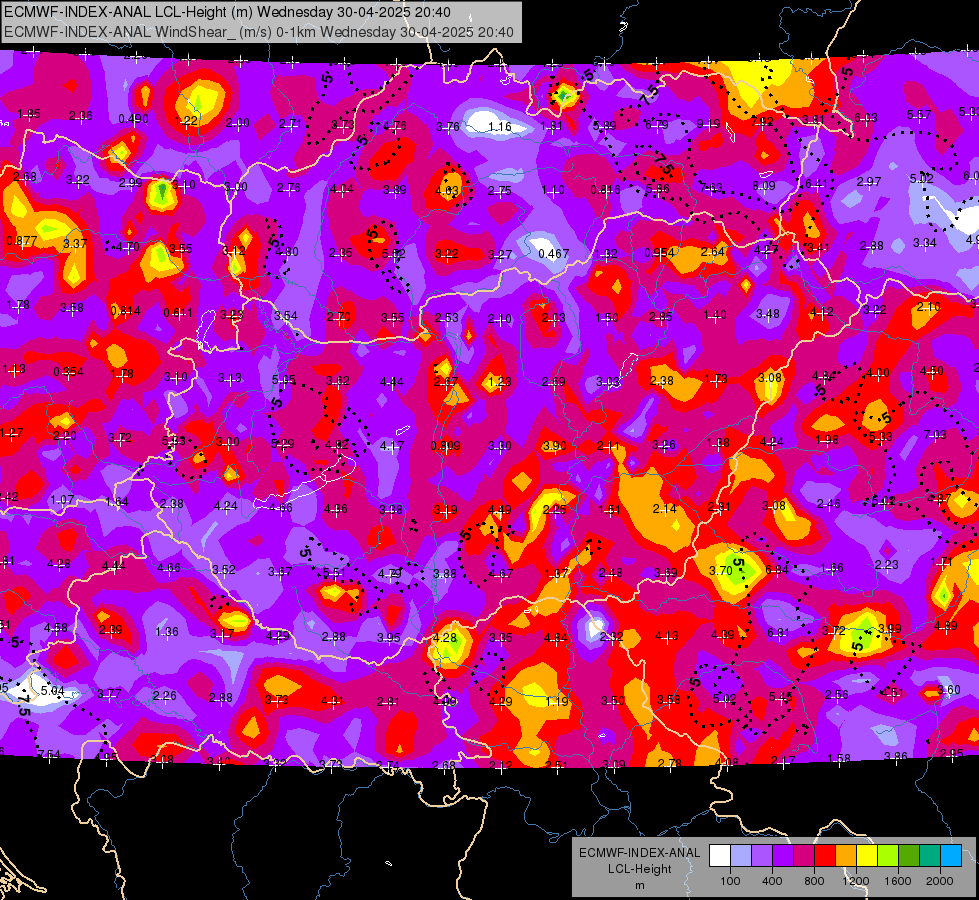This screenshot has width=979, height=900.
Task: Select the wind shear value 0.816
Action: 606,189
